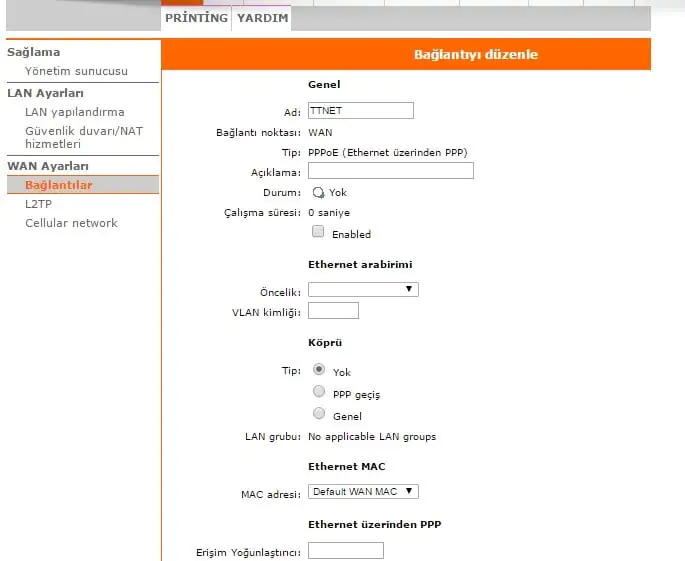Open the L2TP sidebar entry

click(38, 203)
